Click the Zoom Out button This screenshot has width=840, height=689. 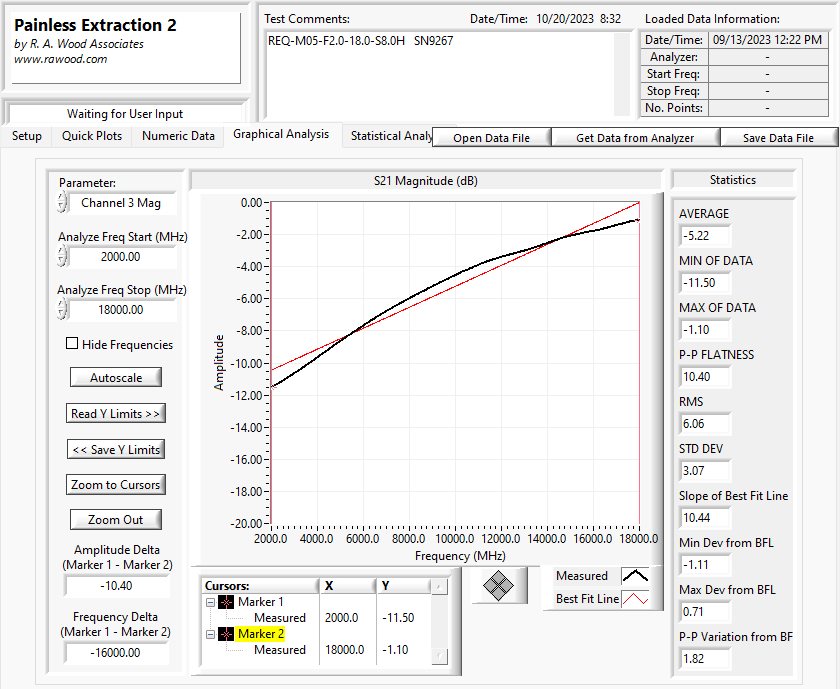pyautogui.click(x=116, y=520)
